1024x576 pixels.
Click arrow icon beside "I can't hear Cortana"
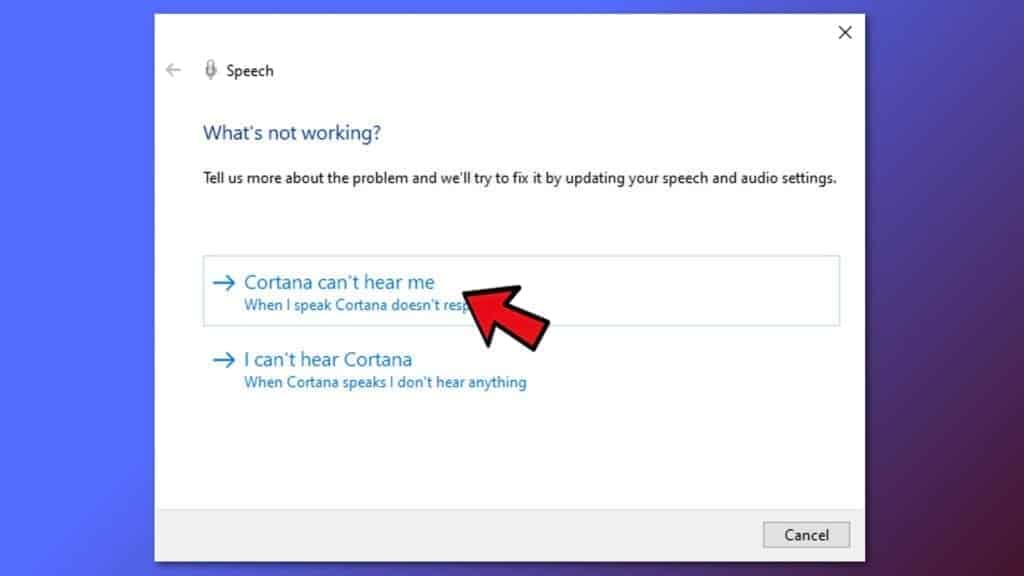[x=223, y=360]
